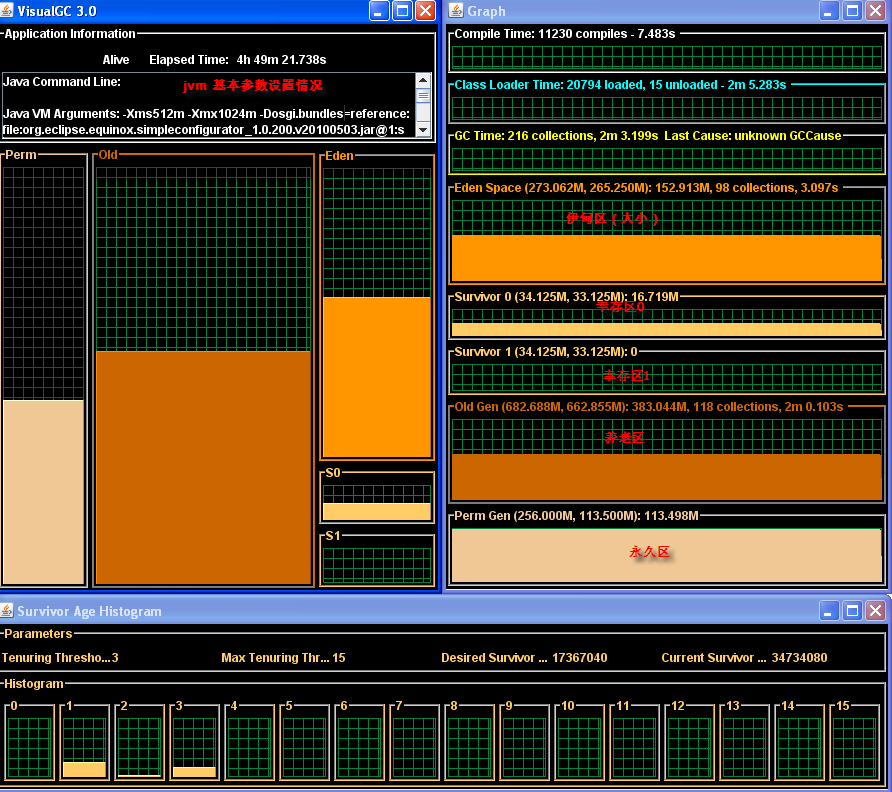
Task: Maximize the Survivor Age Histogram window
Action: (852, 610)
